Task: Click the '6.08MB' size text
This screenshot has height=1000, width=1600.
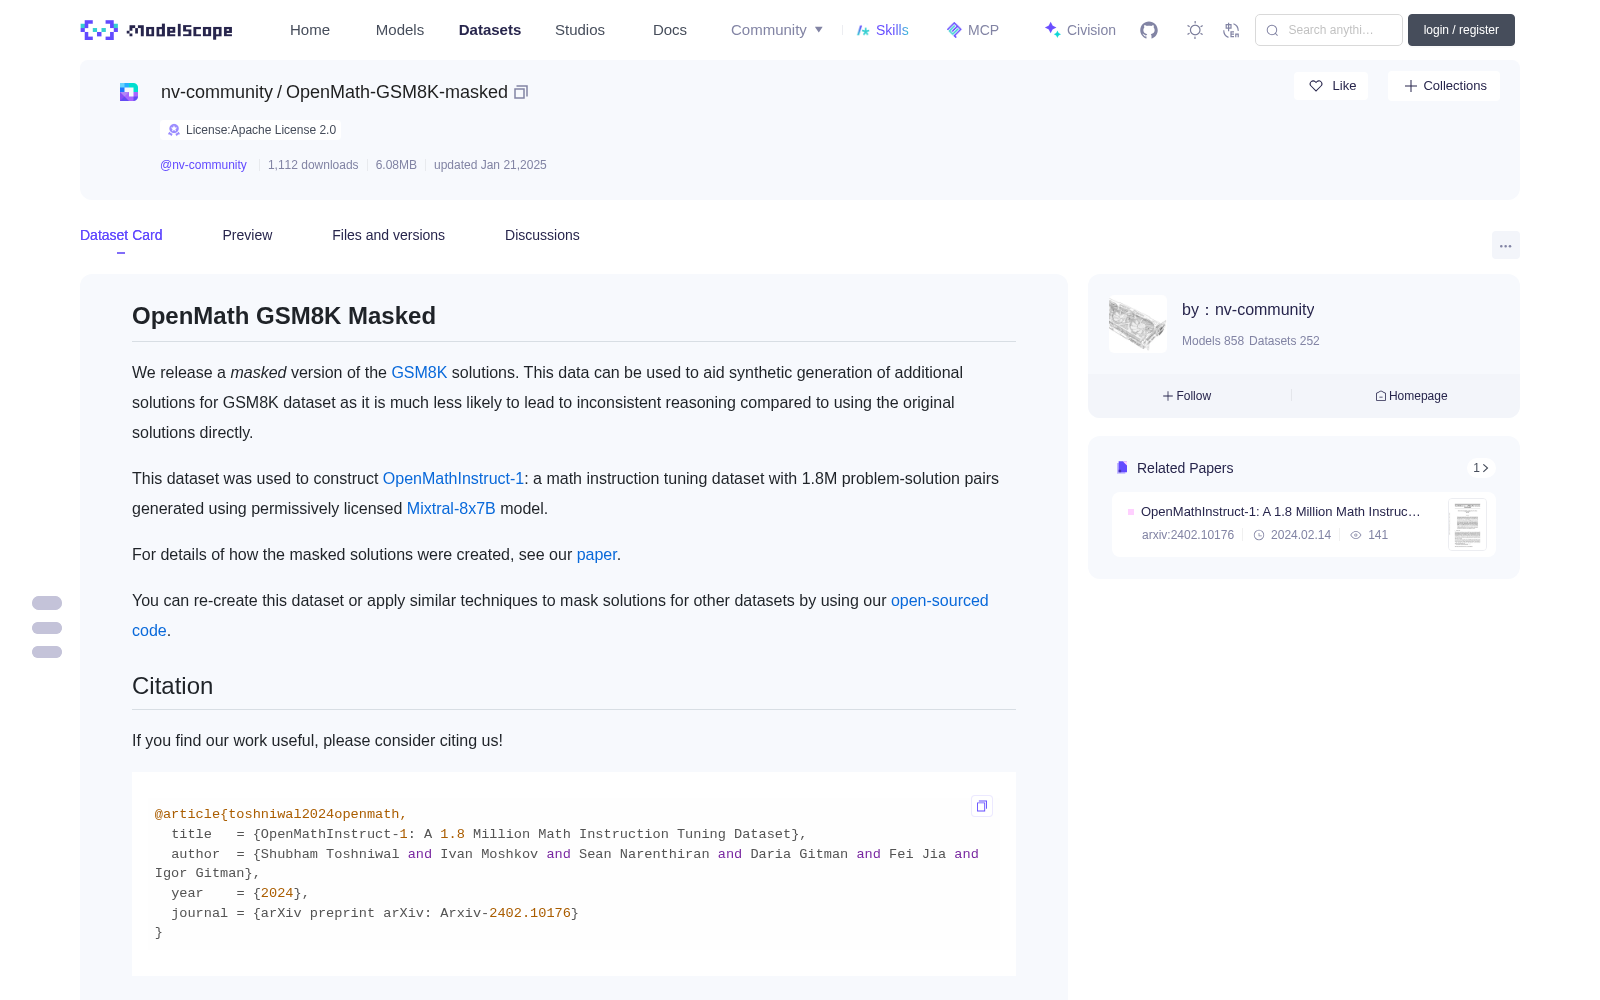Action: tap(396, 165)
